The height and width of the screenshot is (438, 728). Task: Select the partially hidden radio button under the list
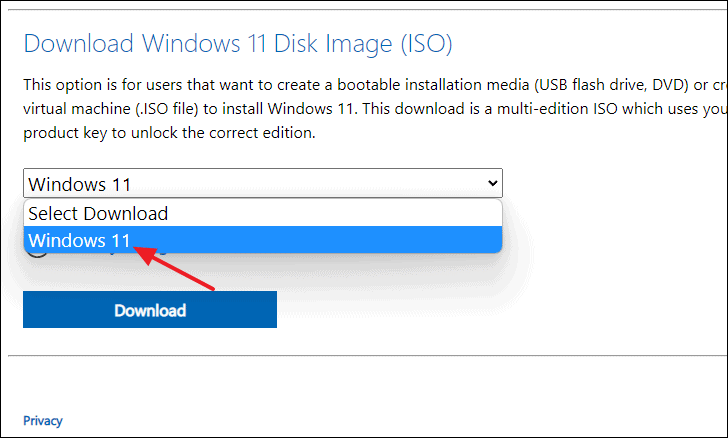point(37,253)
